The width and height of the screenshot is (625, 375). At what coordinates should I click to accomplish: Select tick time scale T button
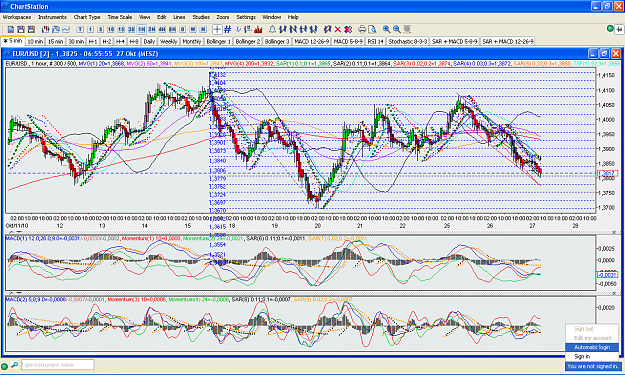80,29
